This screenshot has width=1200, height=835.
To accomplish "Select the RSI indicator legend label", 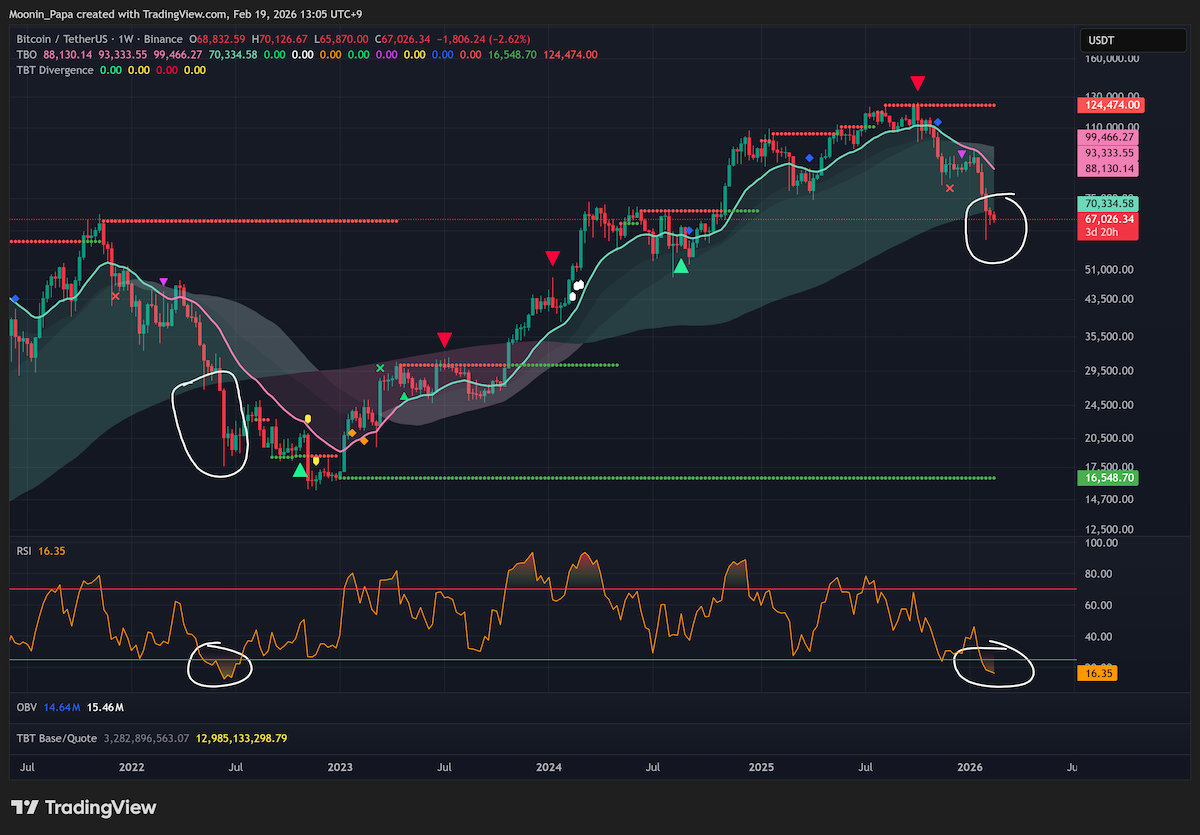I will click(x=25, y=550).
